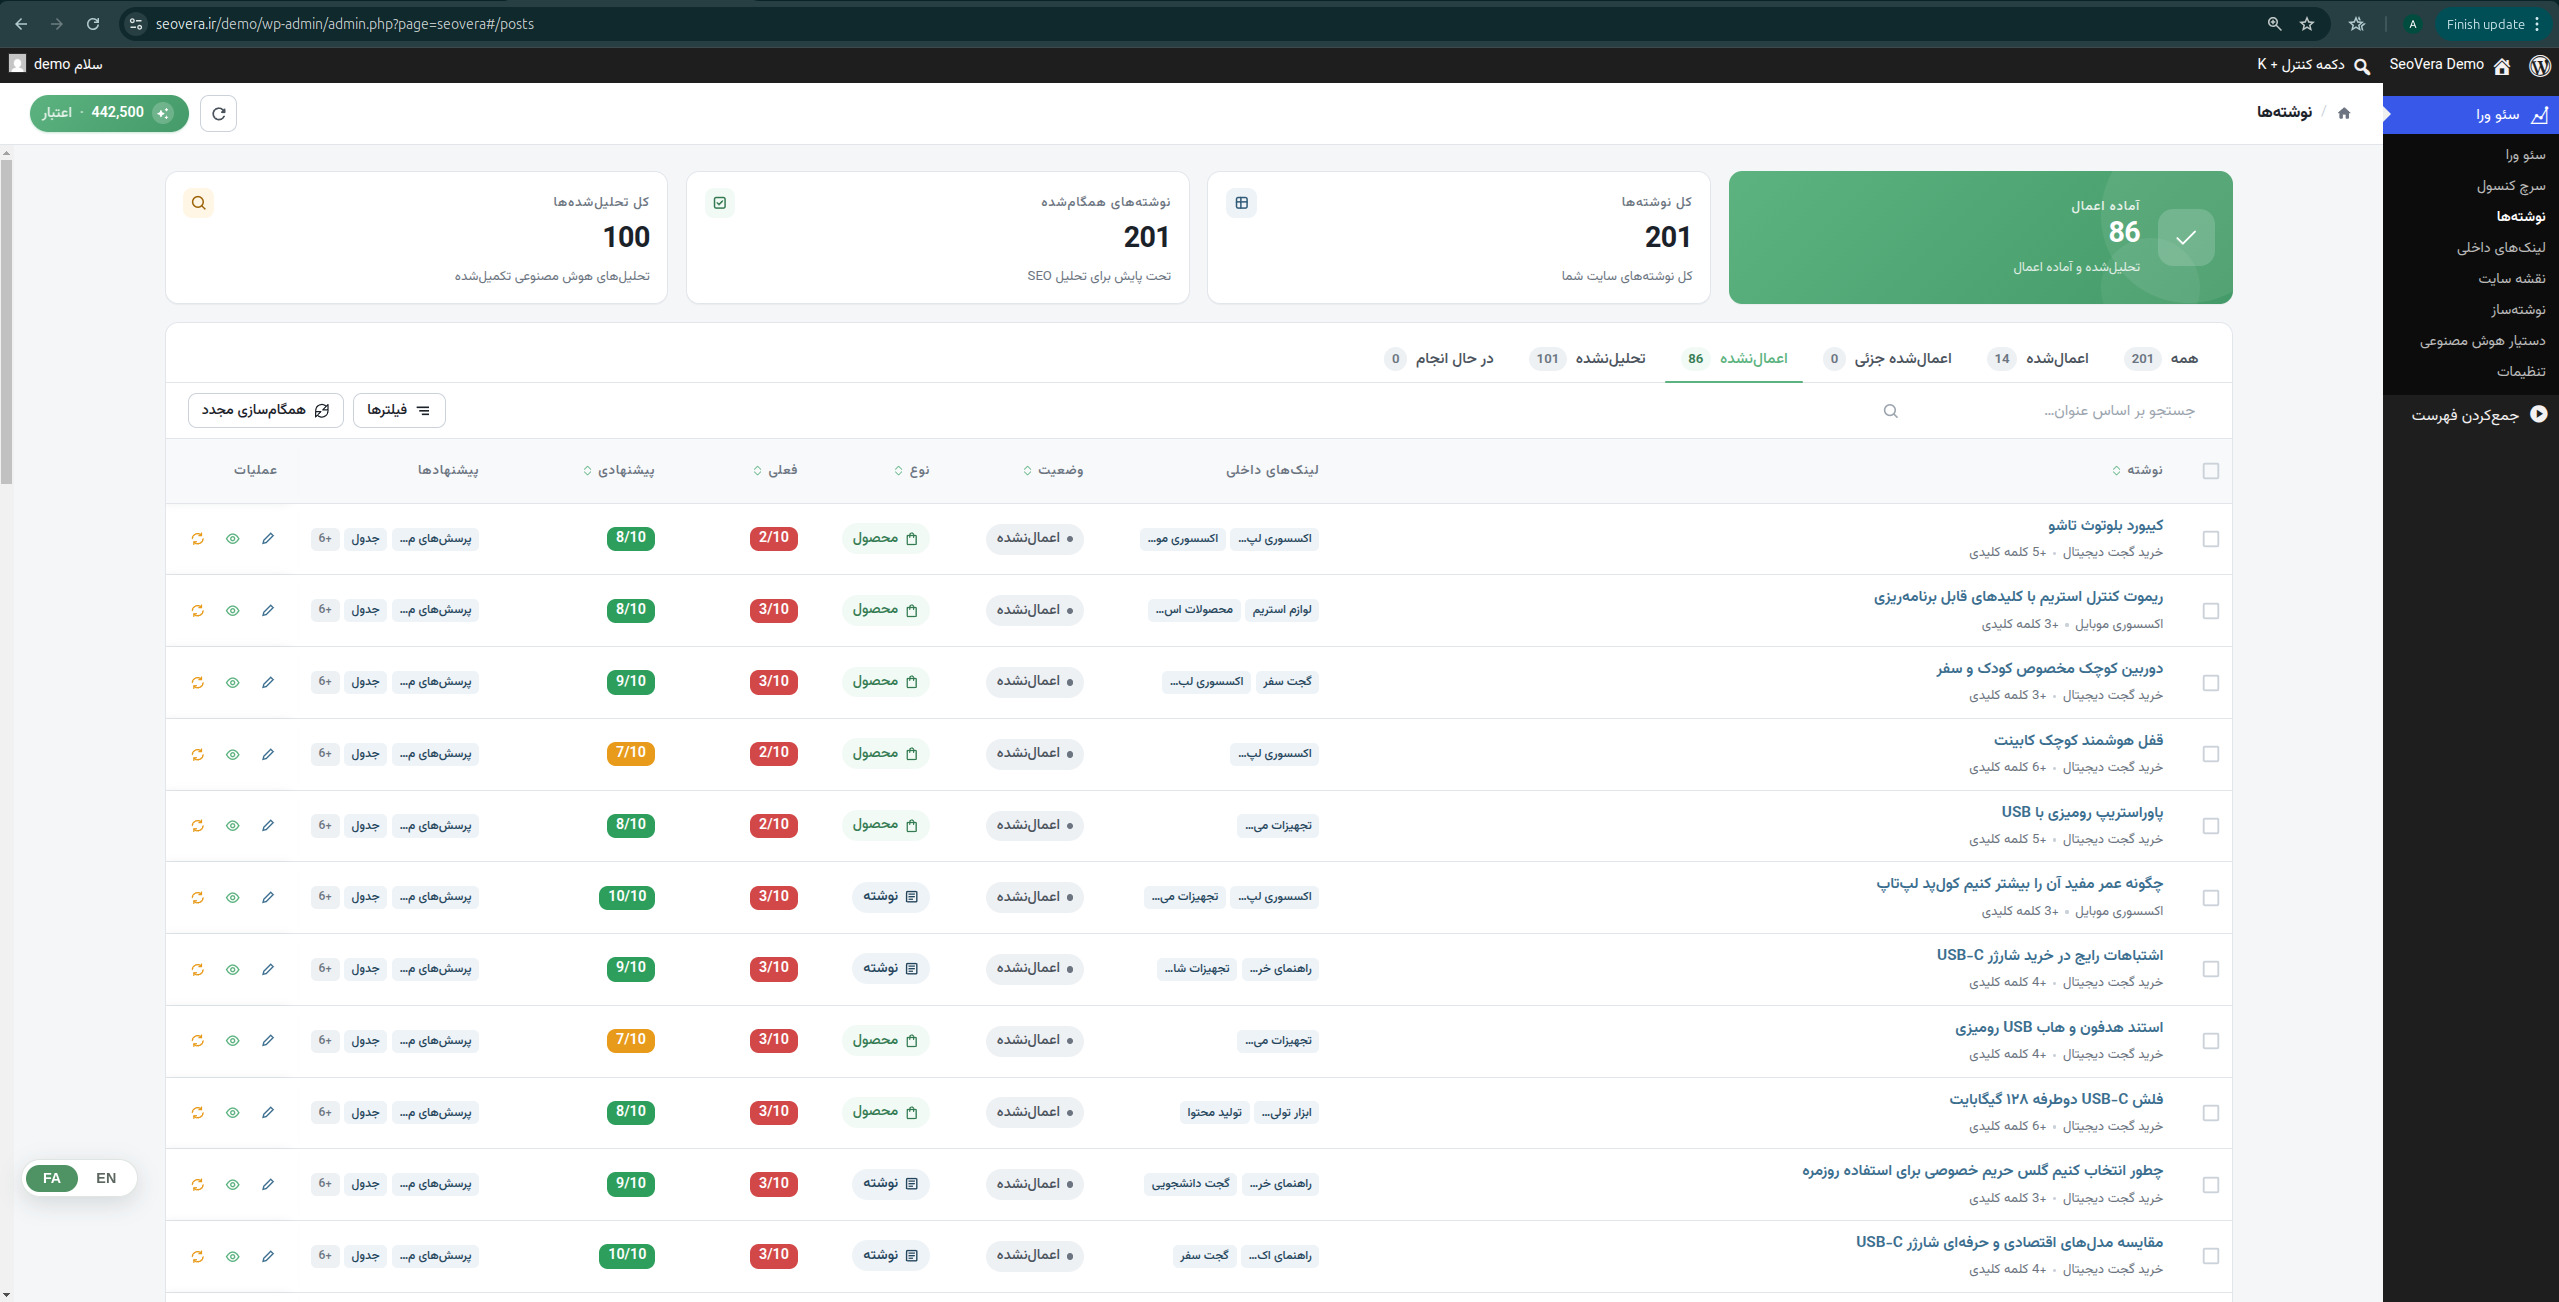This screenshot has width=2559, height=1302.
Task: Click re-analyze icon for مقایسه مدل‌های اقتصادی row
Action: point(197,1256)
